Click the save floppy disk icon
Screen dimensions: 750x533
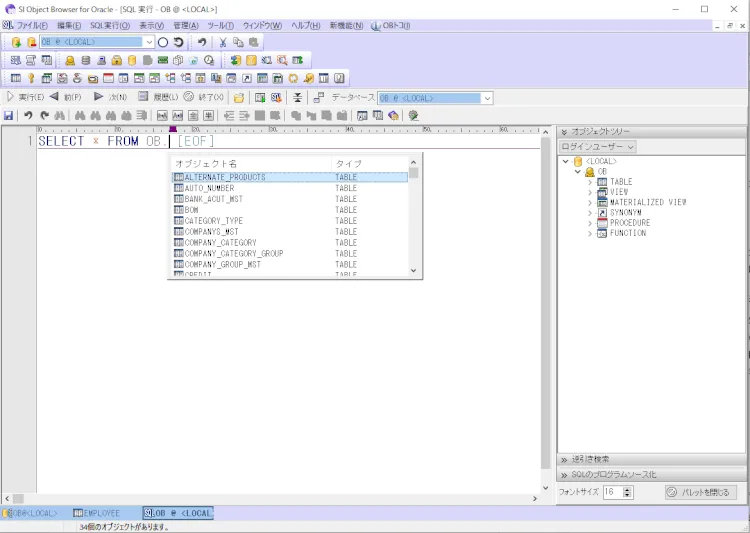9,116
